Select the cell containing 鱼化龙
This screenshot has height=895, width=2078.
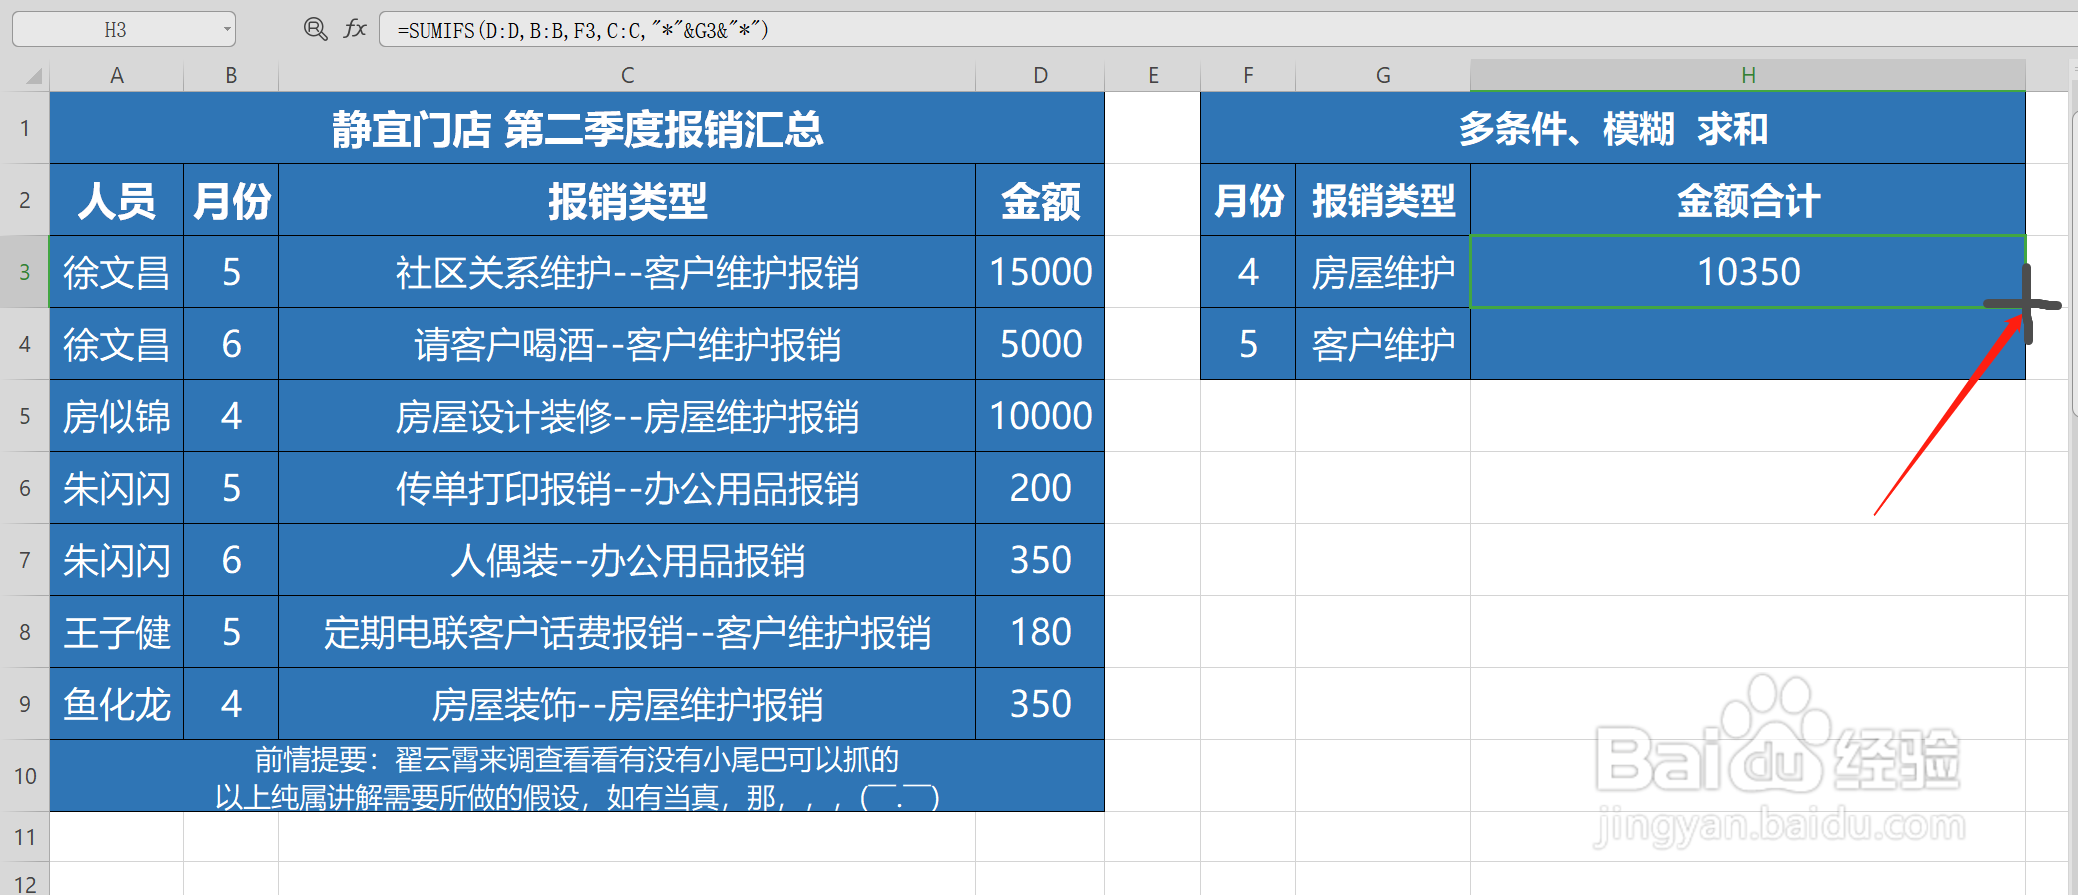(117, 704)
